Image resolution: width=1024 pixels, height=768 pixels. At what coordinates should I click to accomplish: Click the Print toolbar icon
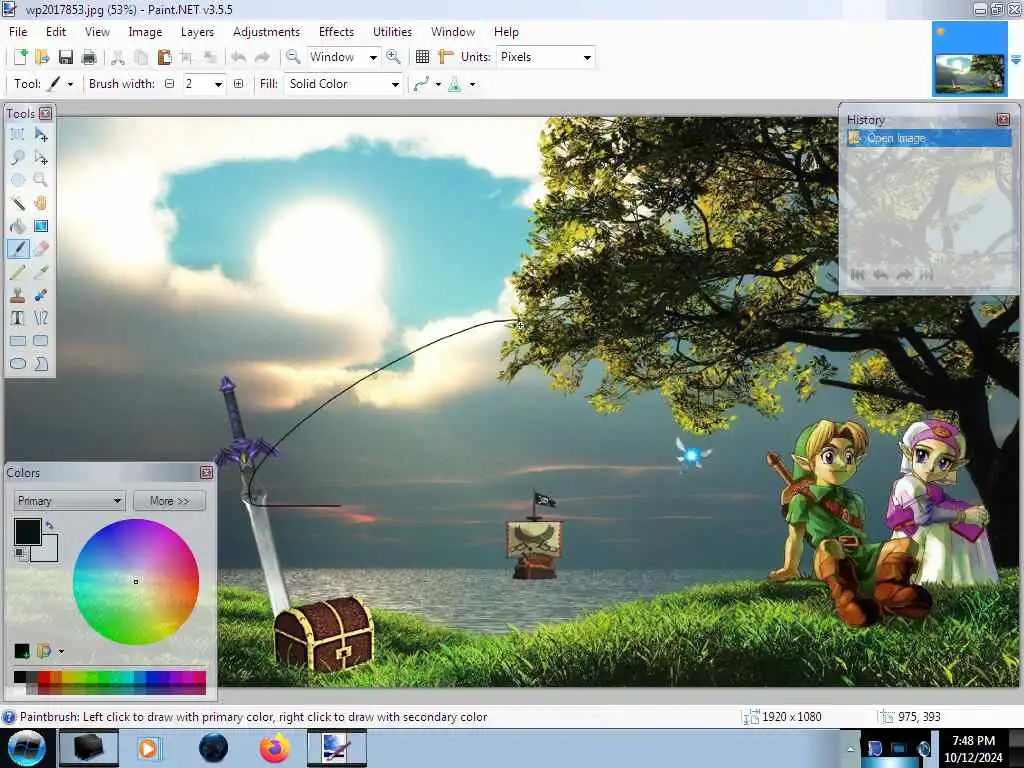89,57
